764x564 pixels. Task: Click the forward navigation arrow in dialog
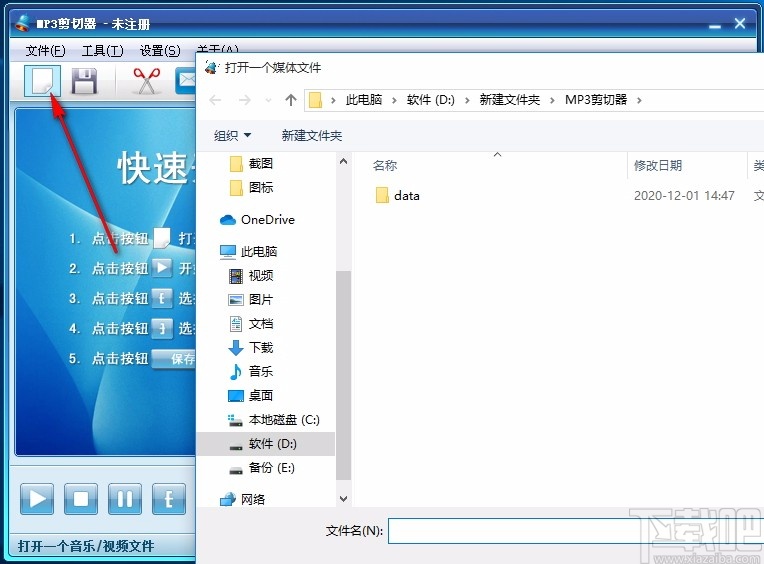[245, 100]
